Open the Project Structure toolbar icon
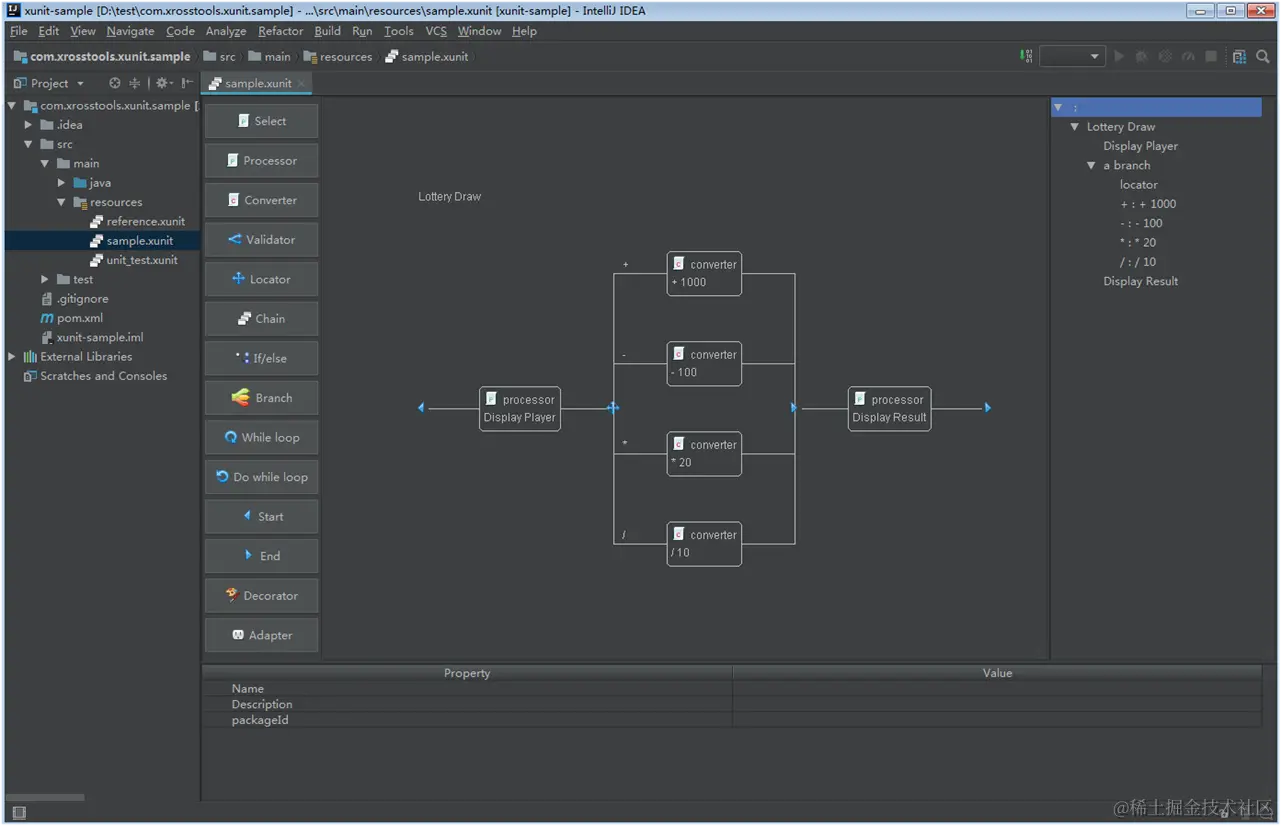Viewport: 1281px width, 826px height. pos(1240,57)
